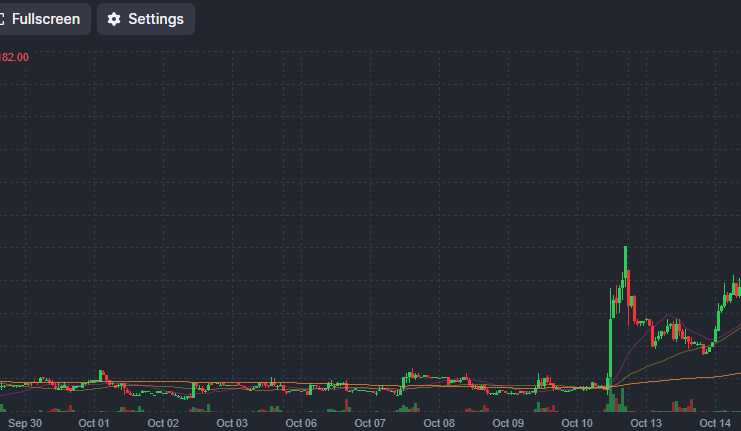Select the Oct 01 date label
741x431 pixels.
(93, 423)
